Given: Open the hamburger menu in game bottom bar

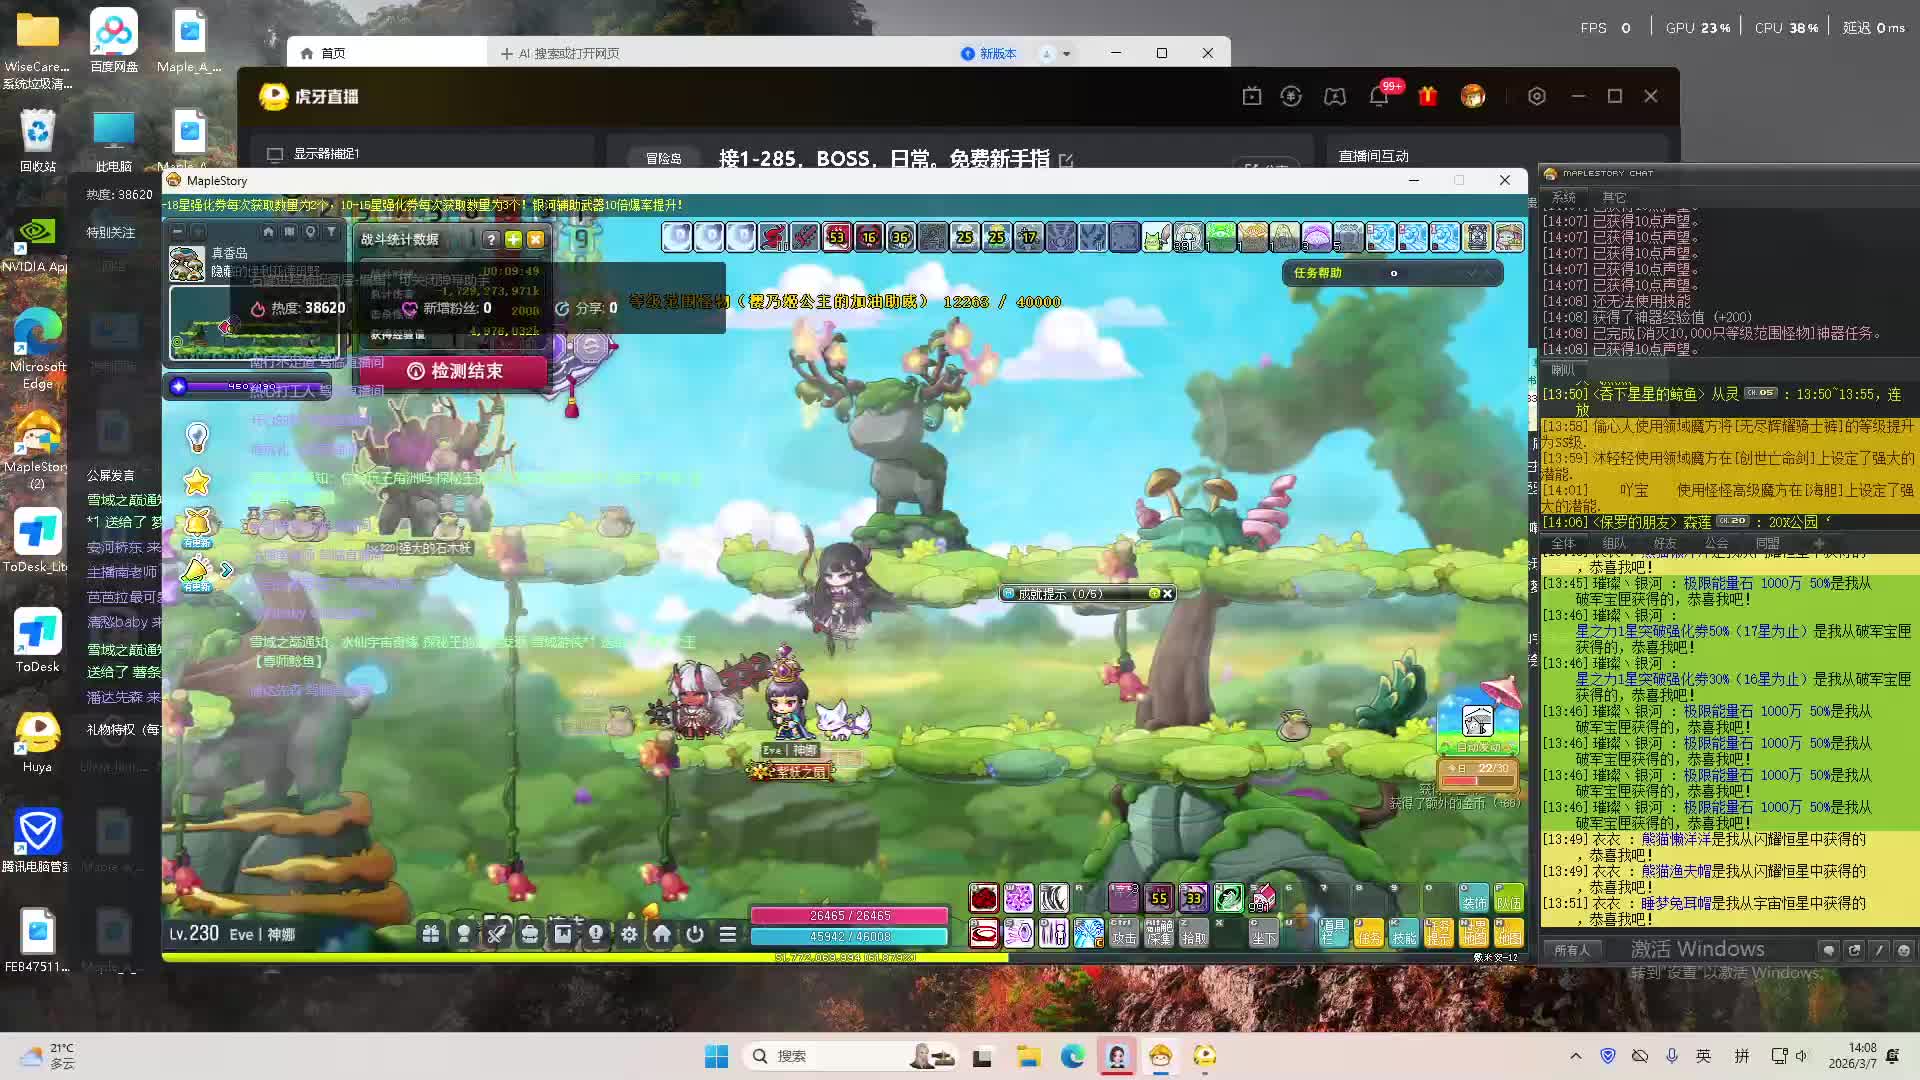Looking at the screenshot, I should tap(728, 934).
